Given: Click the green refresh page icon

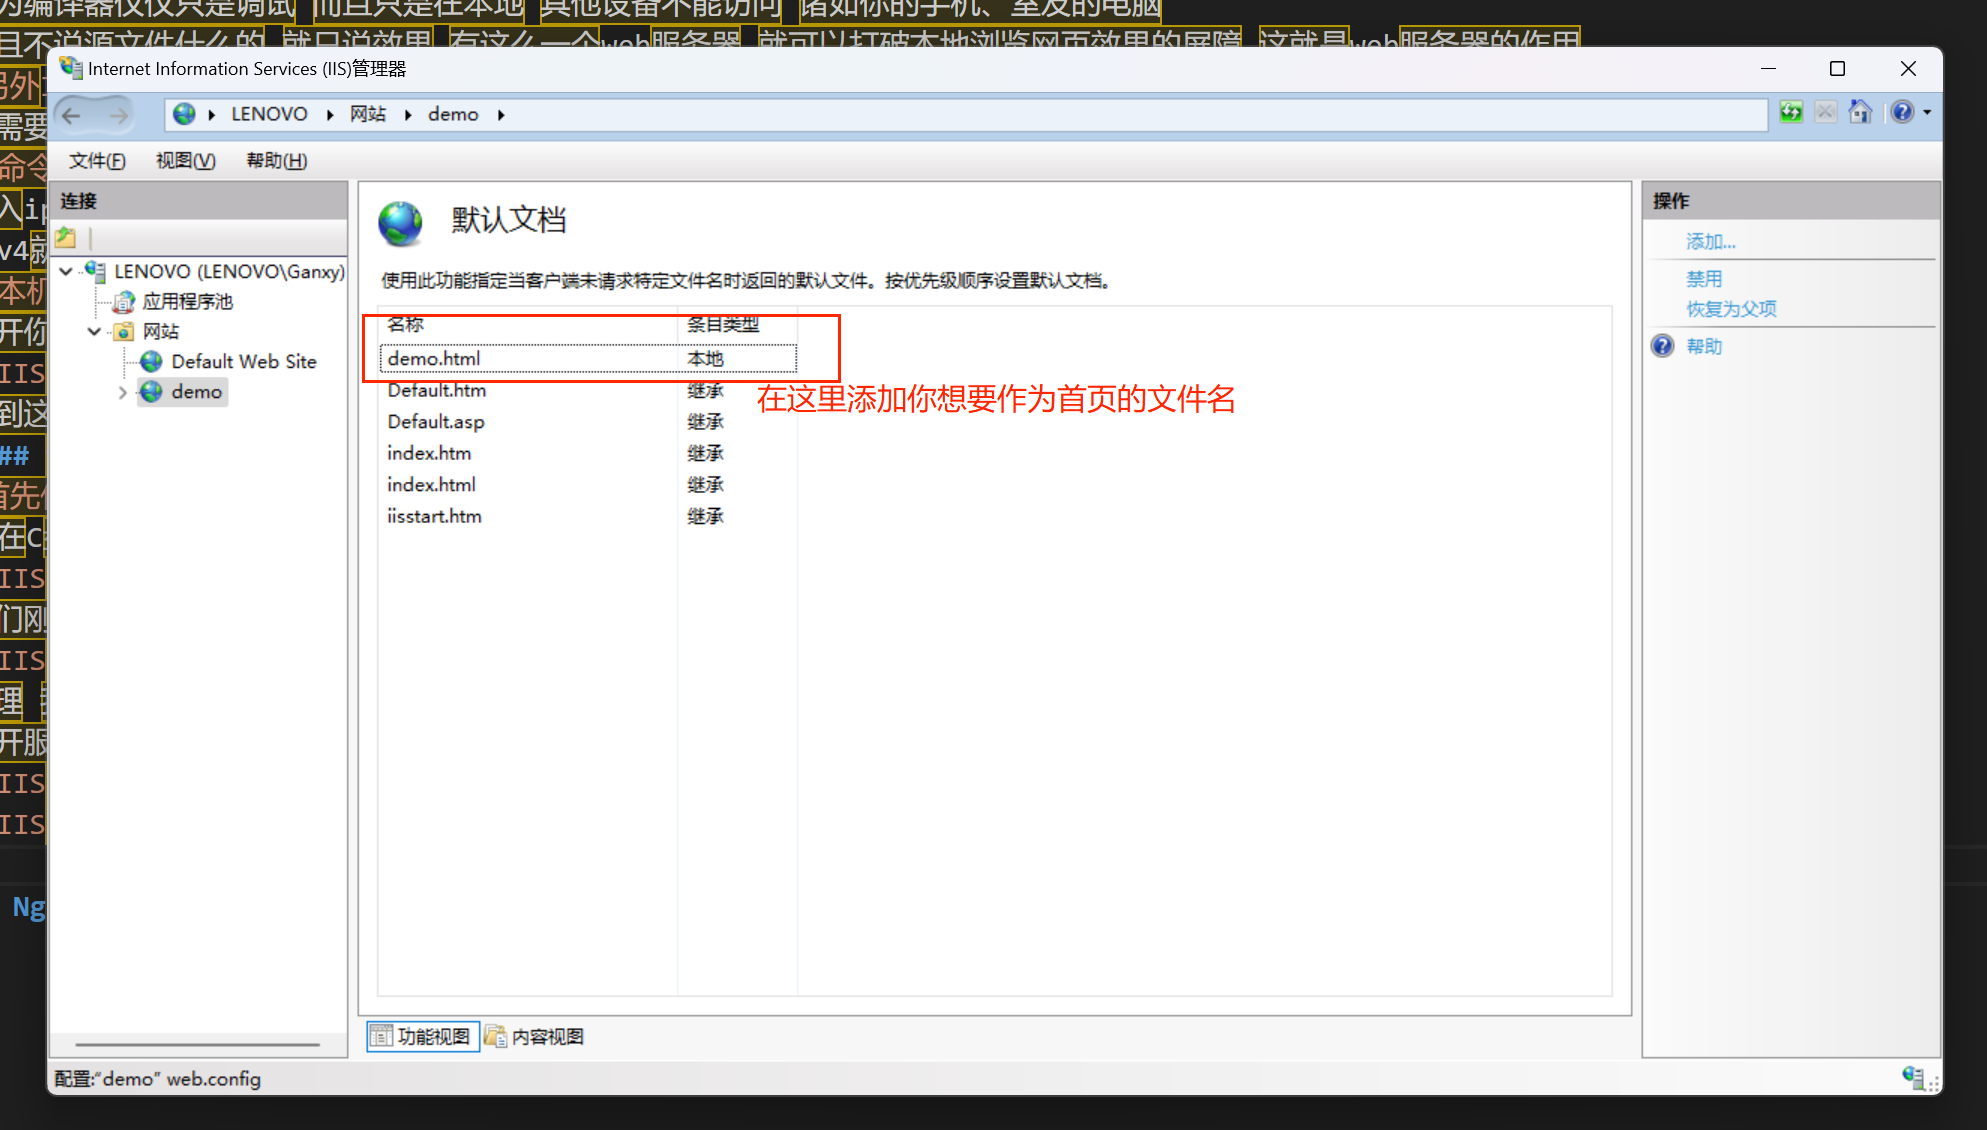Looking at the screenshot, I should click(1791, 112).
